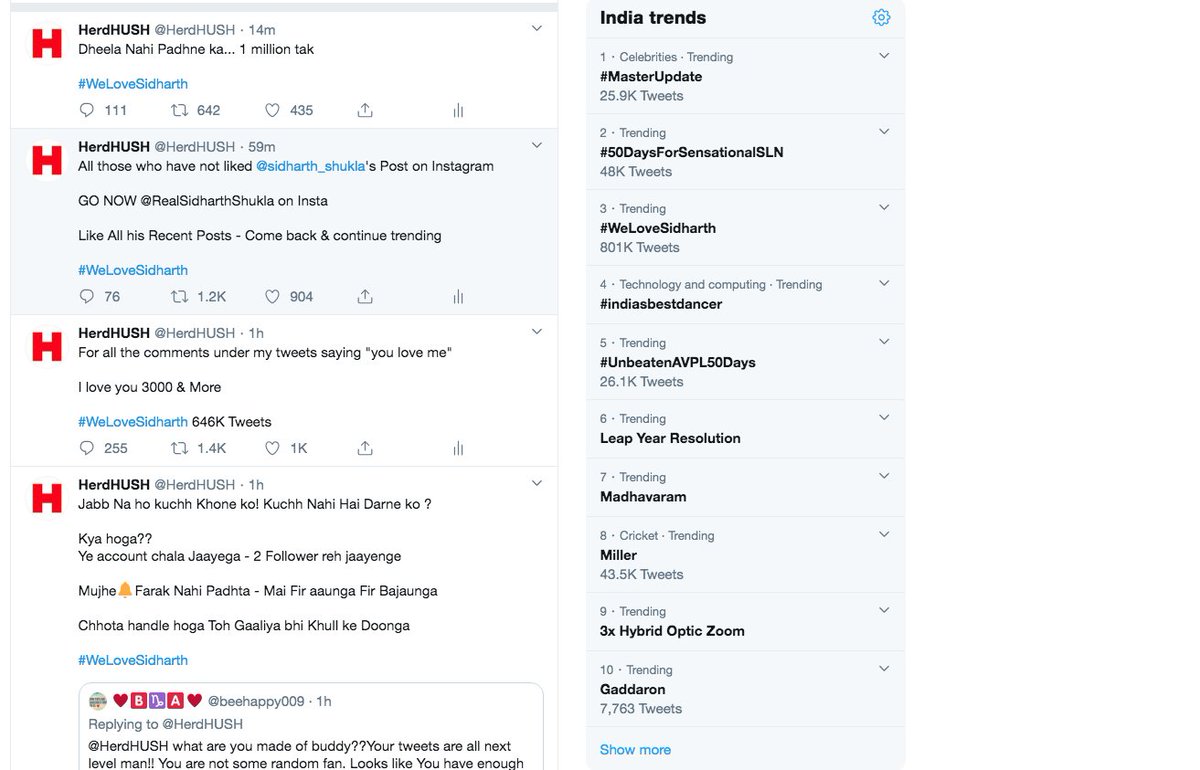Reply to the 'GO NOW @RealSidharthShukla' tweet
The height and width of the screenshot is (770, 1200).
click(x=87, y=296)
